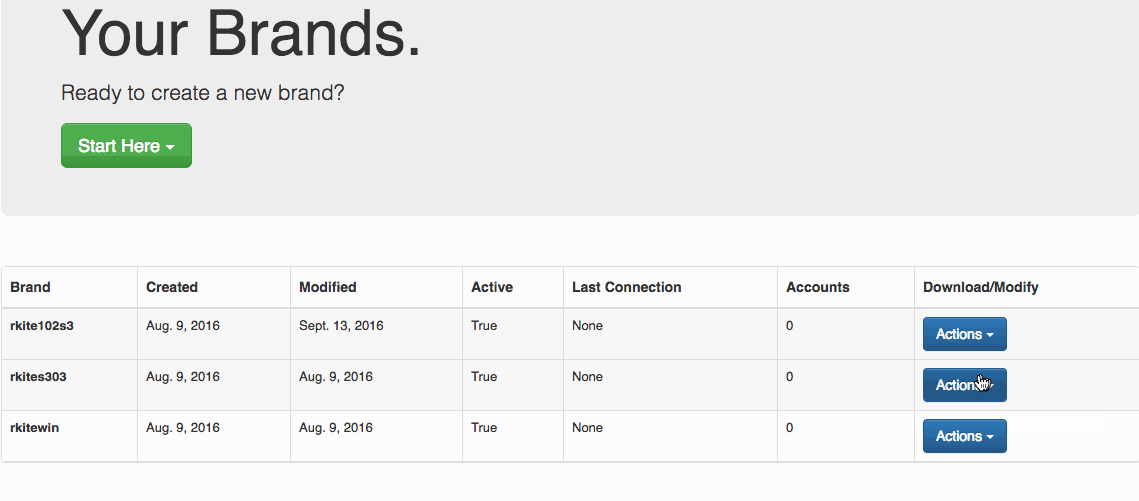Click the Last Connection column header

coord(627,287)
